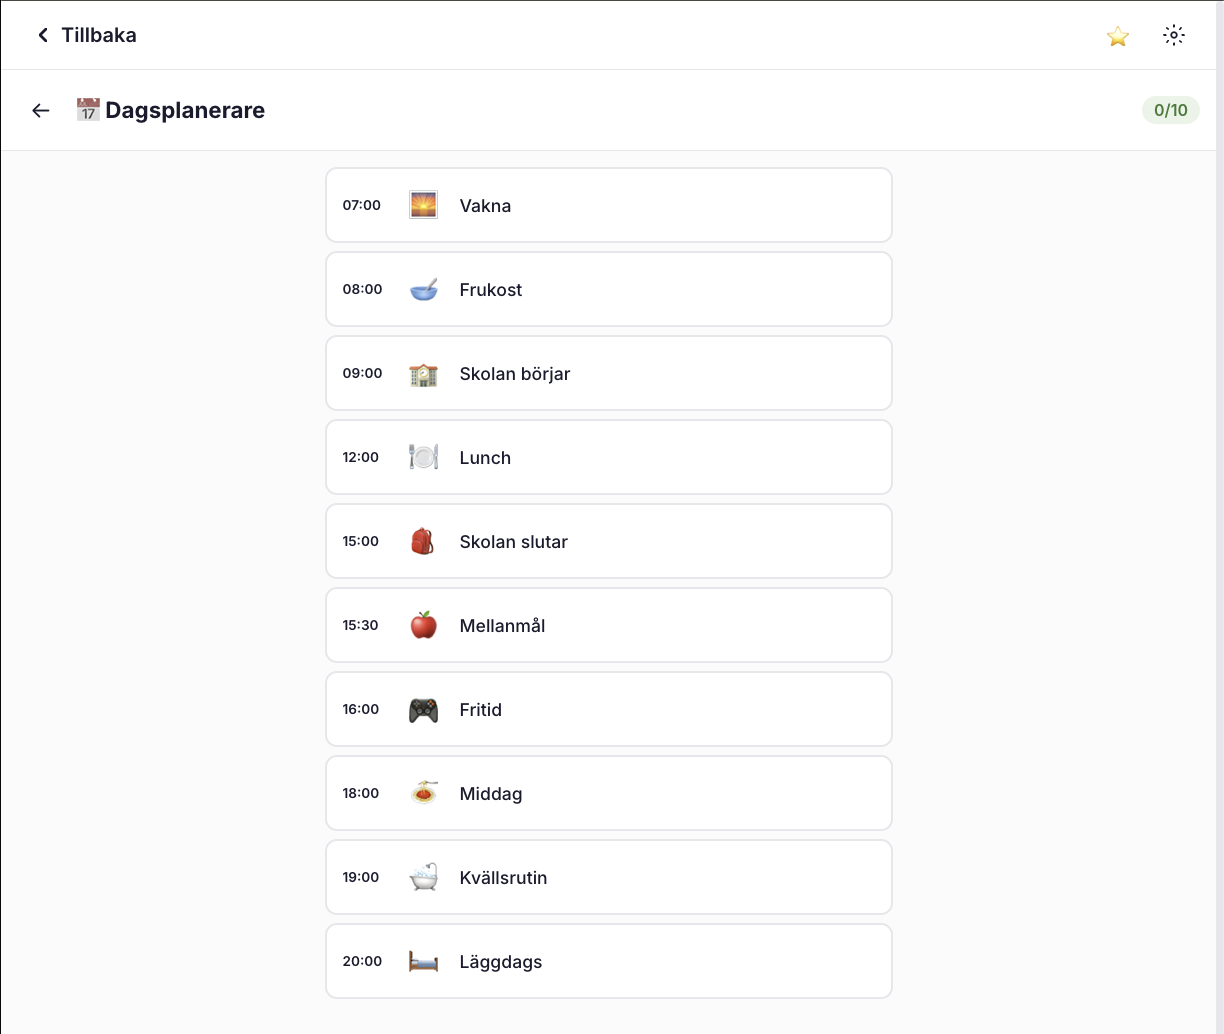This screenshot has width=1224, height=1034.
Task: Click the red apple icon
Action: pos(423,626)
